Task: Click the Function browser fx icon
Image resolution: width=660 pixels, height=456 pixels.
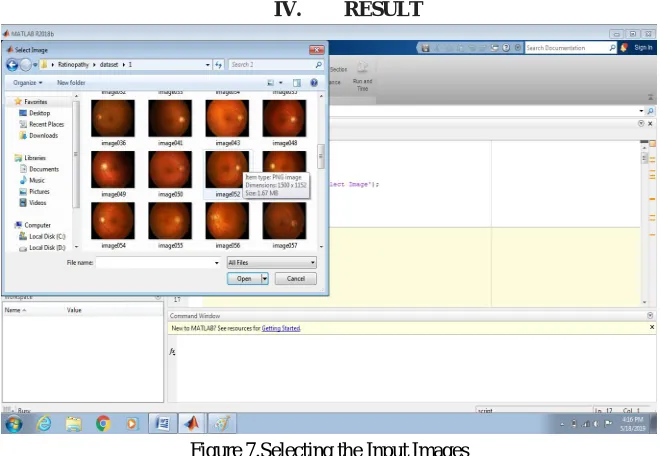Action: coord(172,351)
